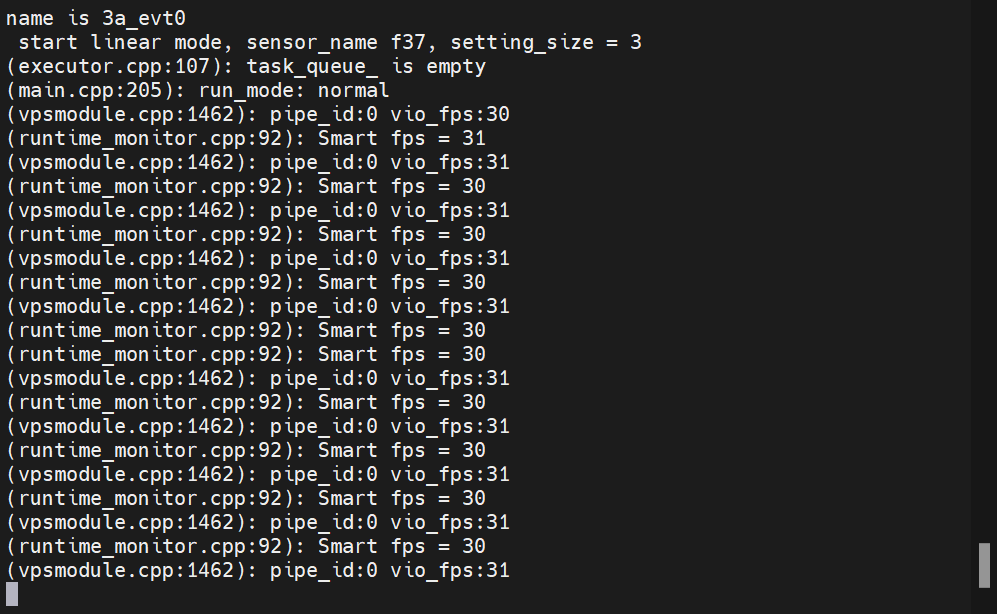
Task: Click the word start in linear mode line
Action: click(48, 43)
